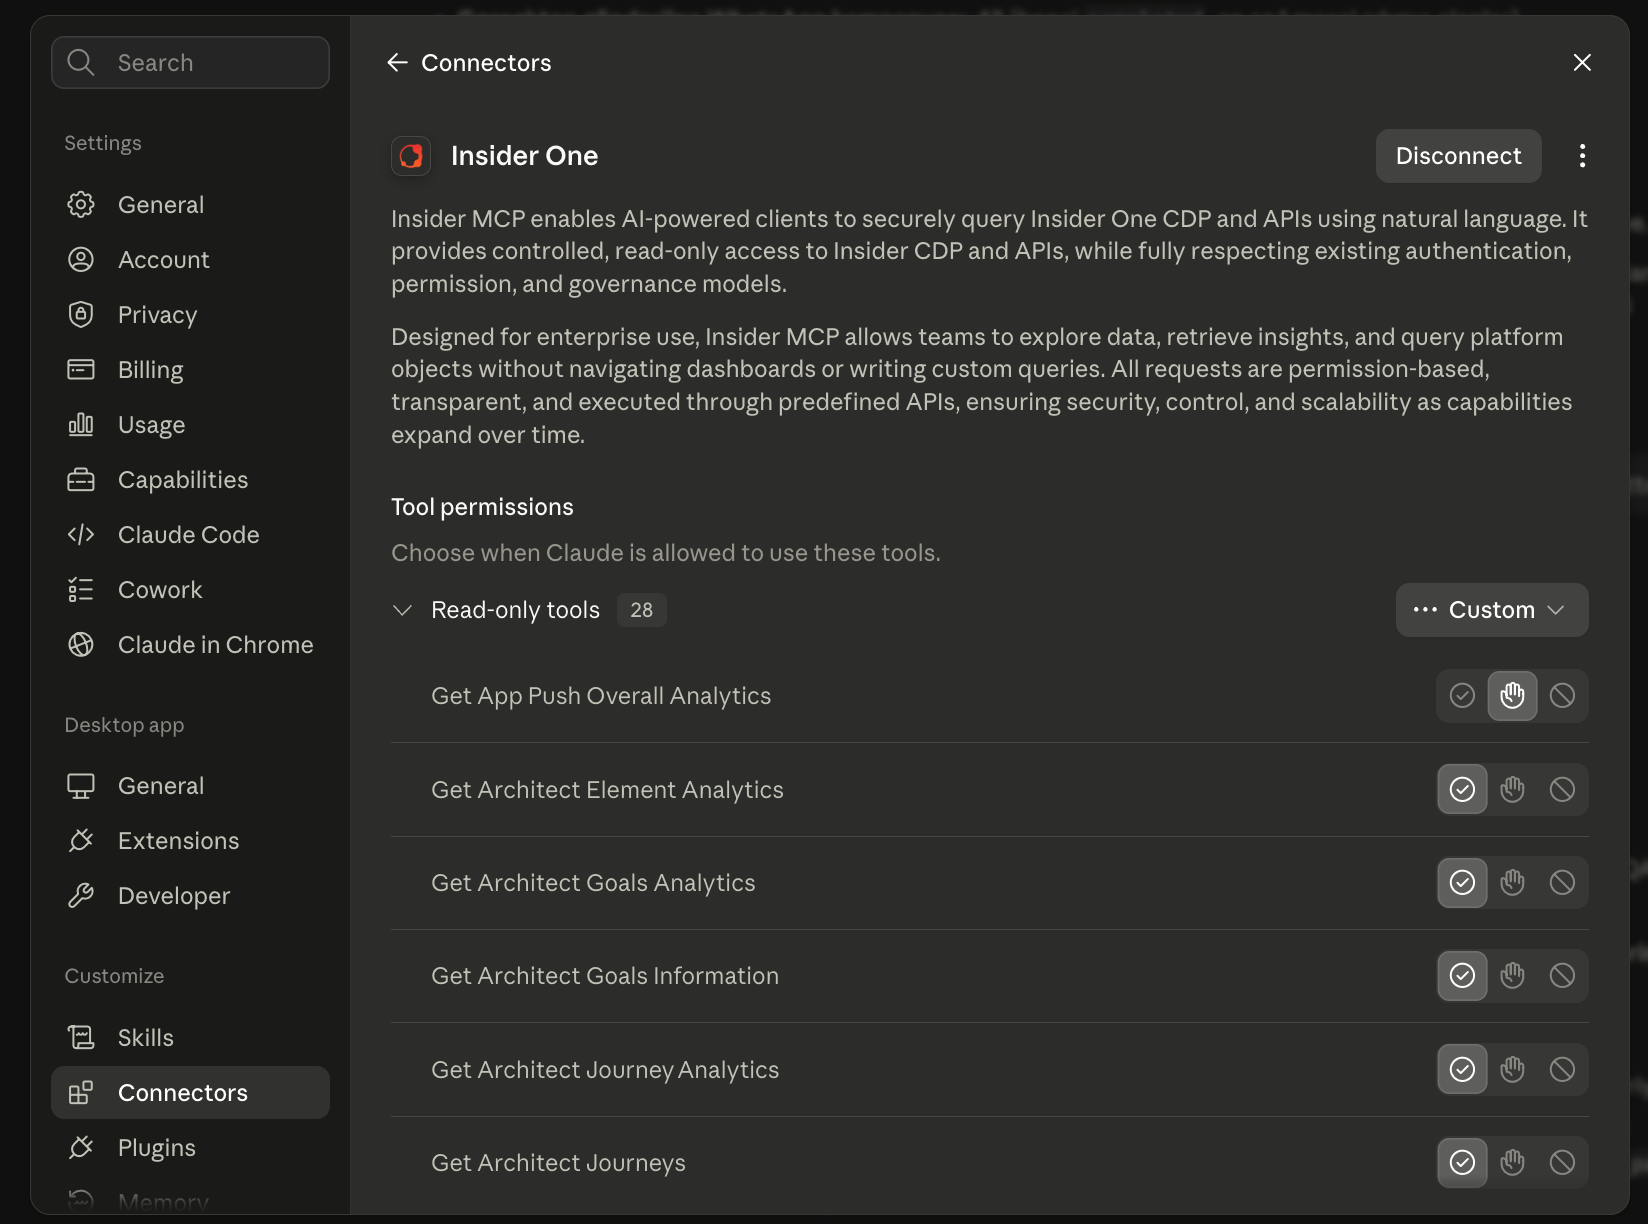Click the Connectors blocks icon in sidebar
This screenshot has height=1224, width=1648.
pyautogui.click(x=81, y=1092)
